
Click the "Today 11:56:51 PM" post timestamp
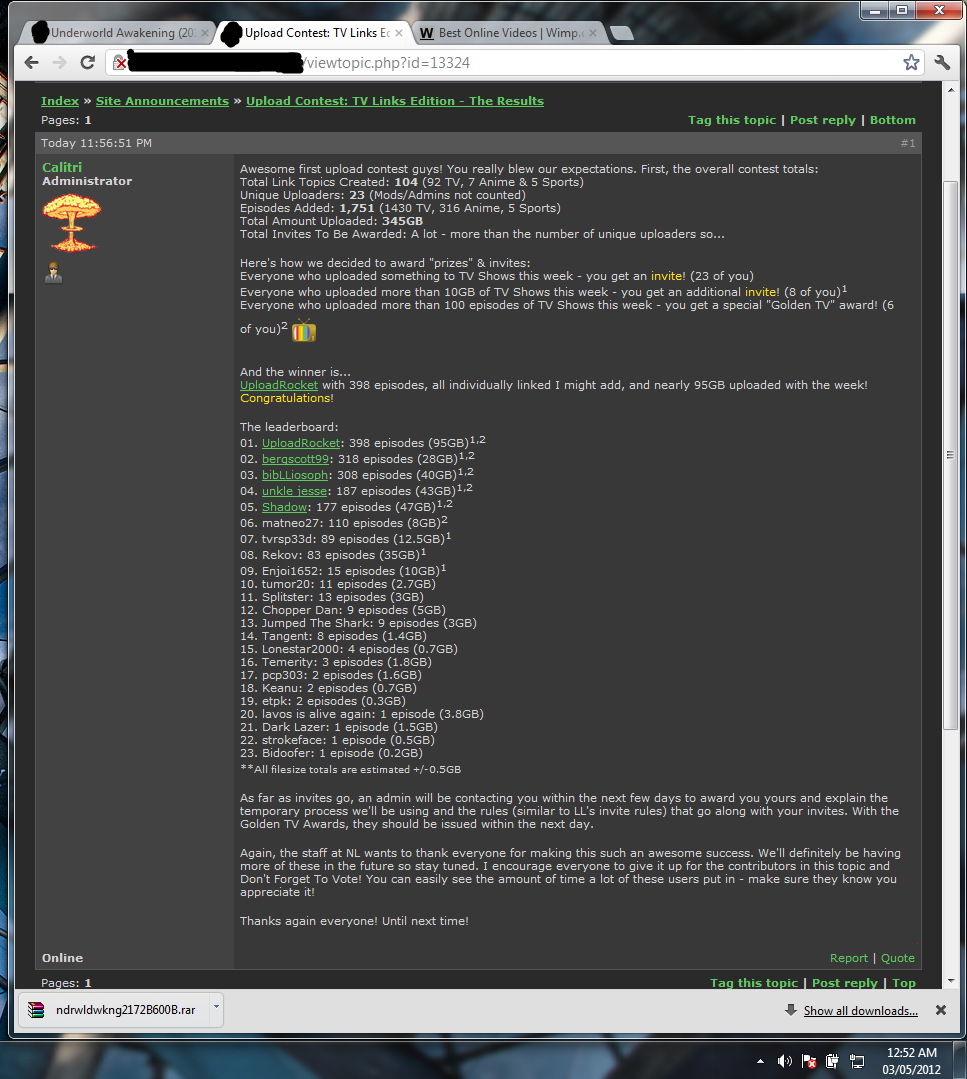96,143
